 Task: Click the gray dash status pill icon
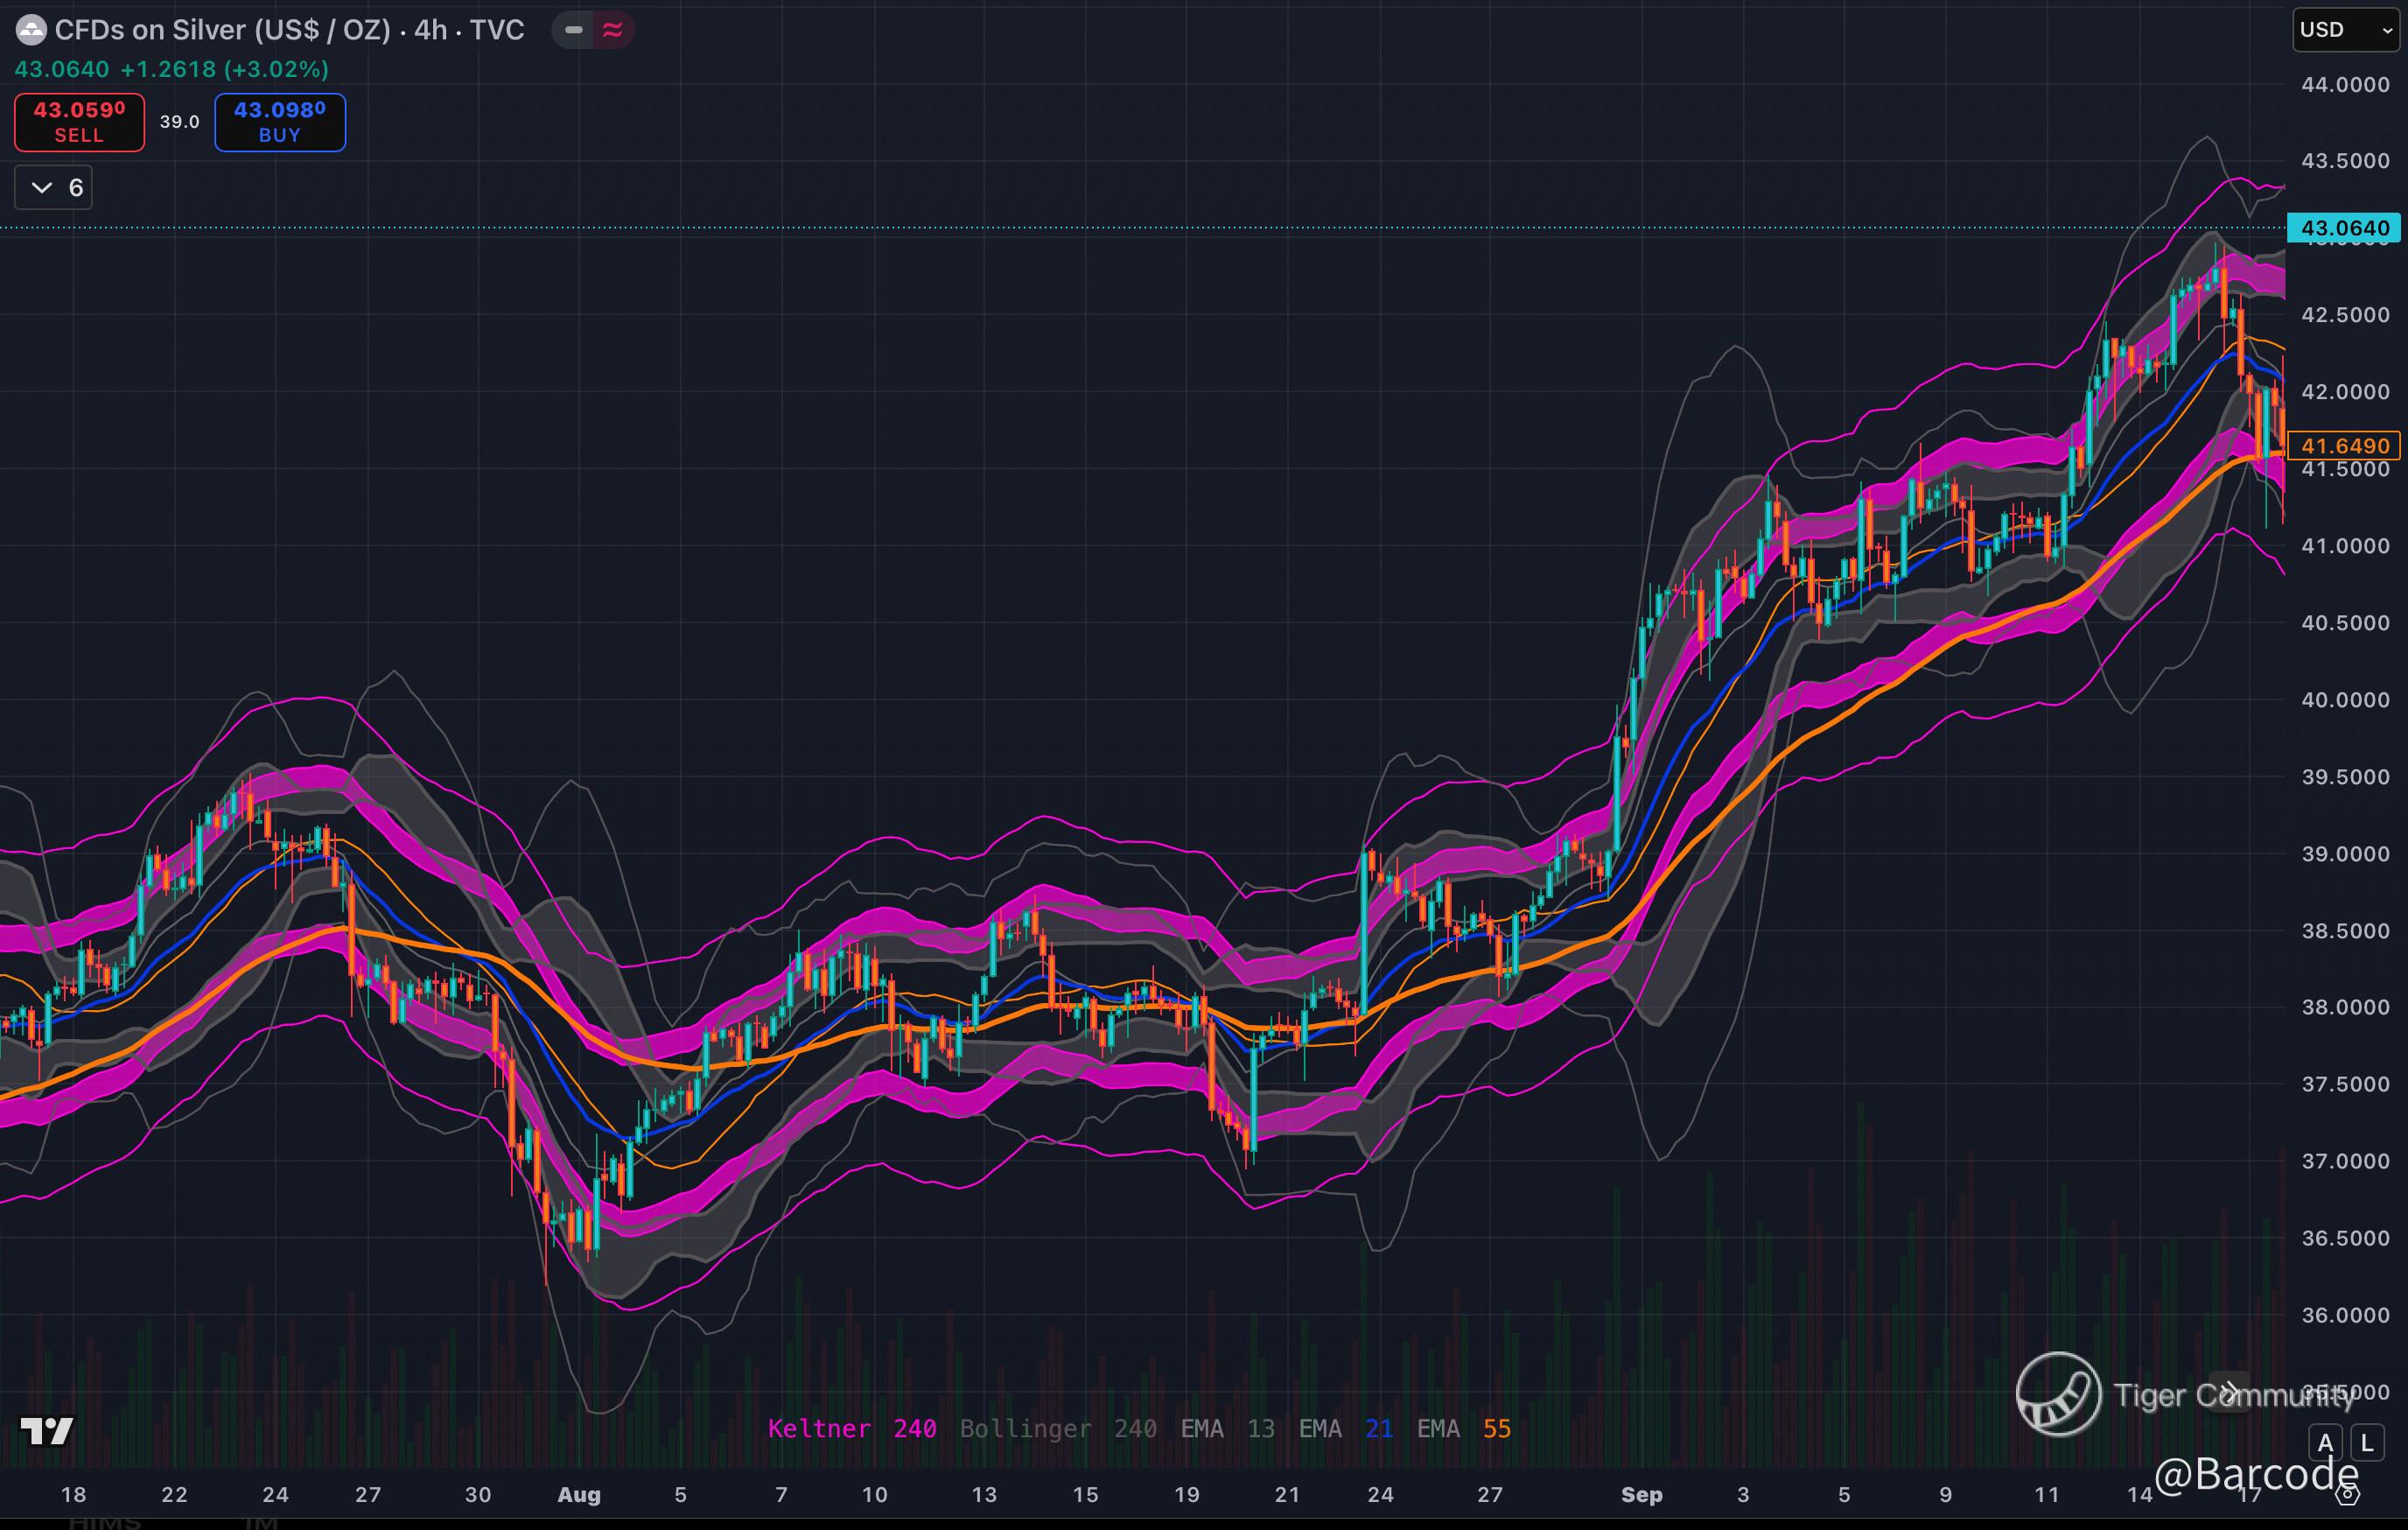[x=574, y=30]
